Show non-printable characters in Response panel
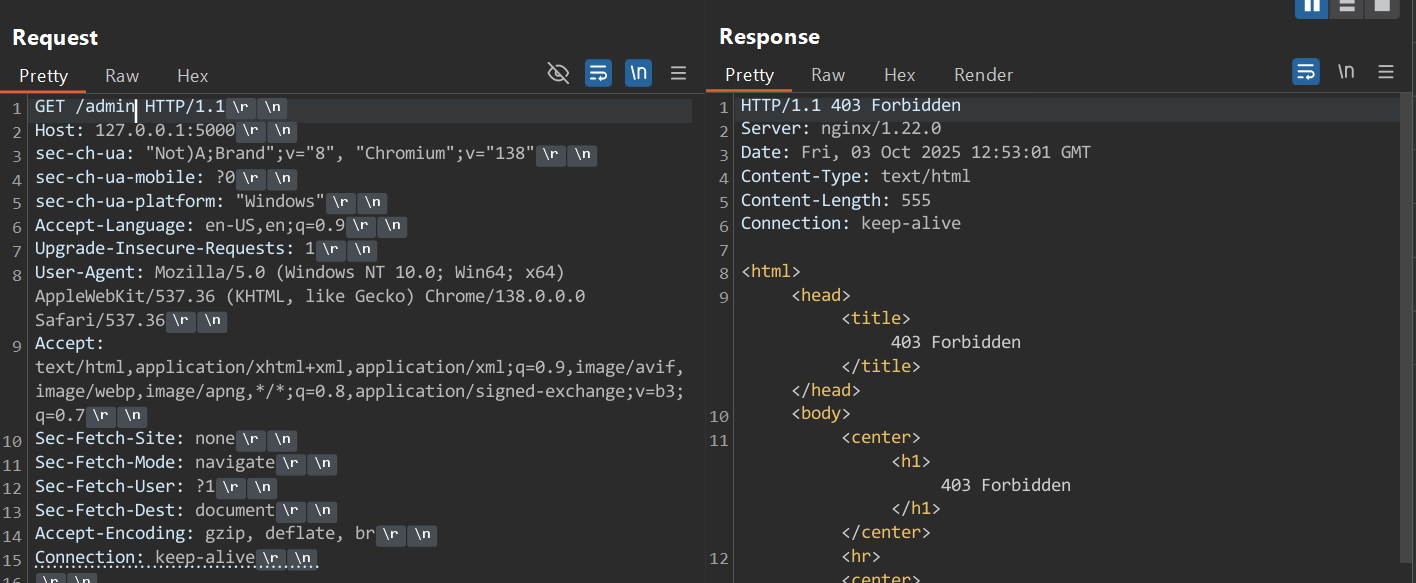The image size is (1416, 583). tap(1346, 72)
